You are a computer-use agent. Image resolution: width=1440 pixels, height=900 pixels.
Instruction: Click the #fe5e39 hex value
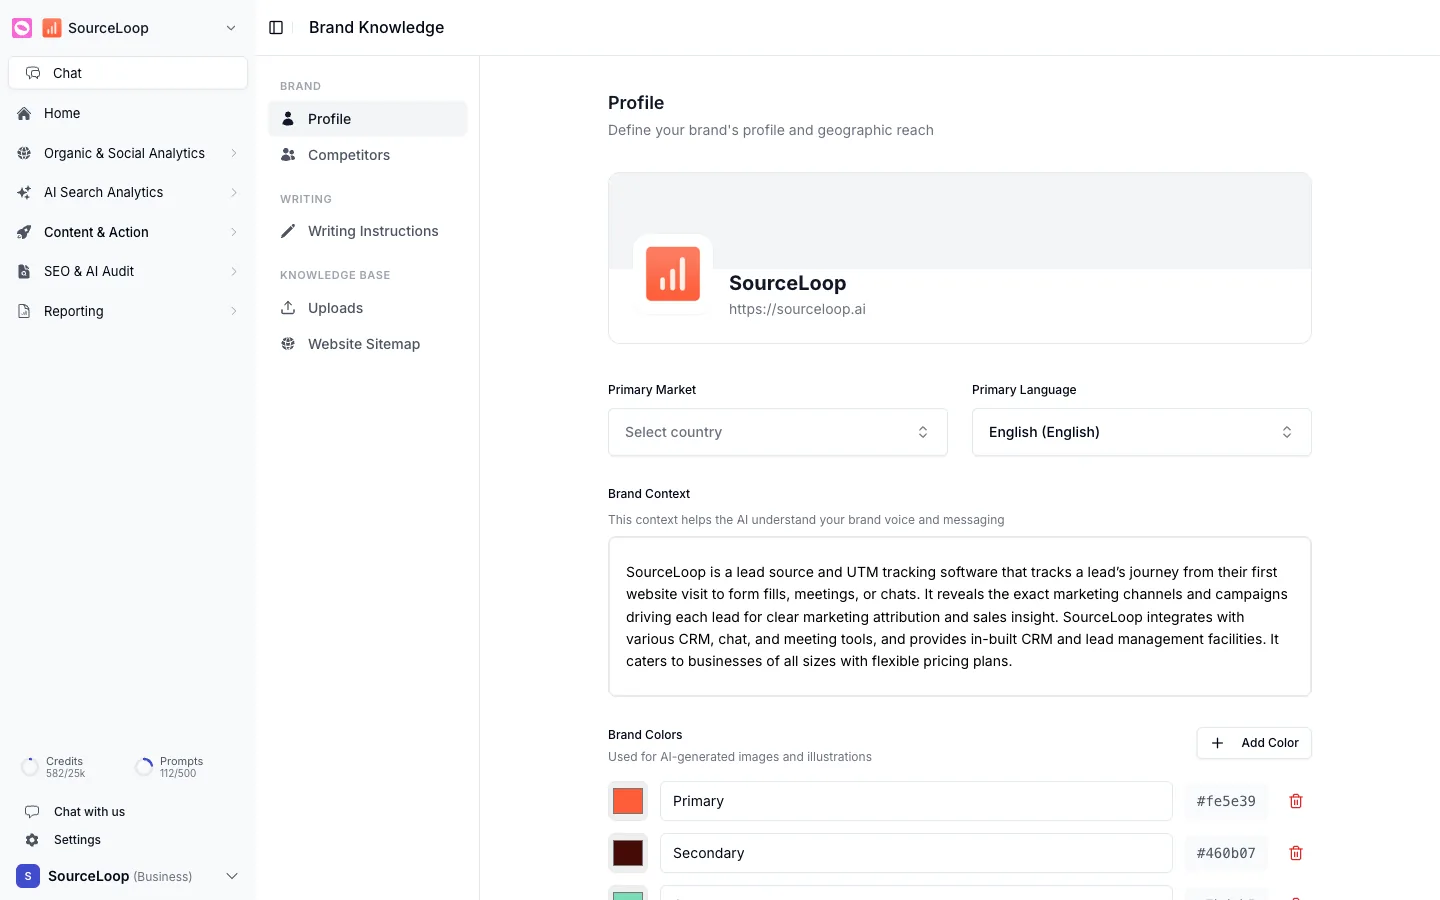(1226, 801)
